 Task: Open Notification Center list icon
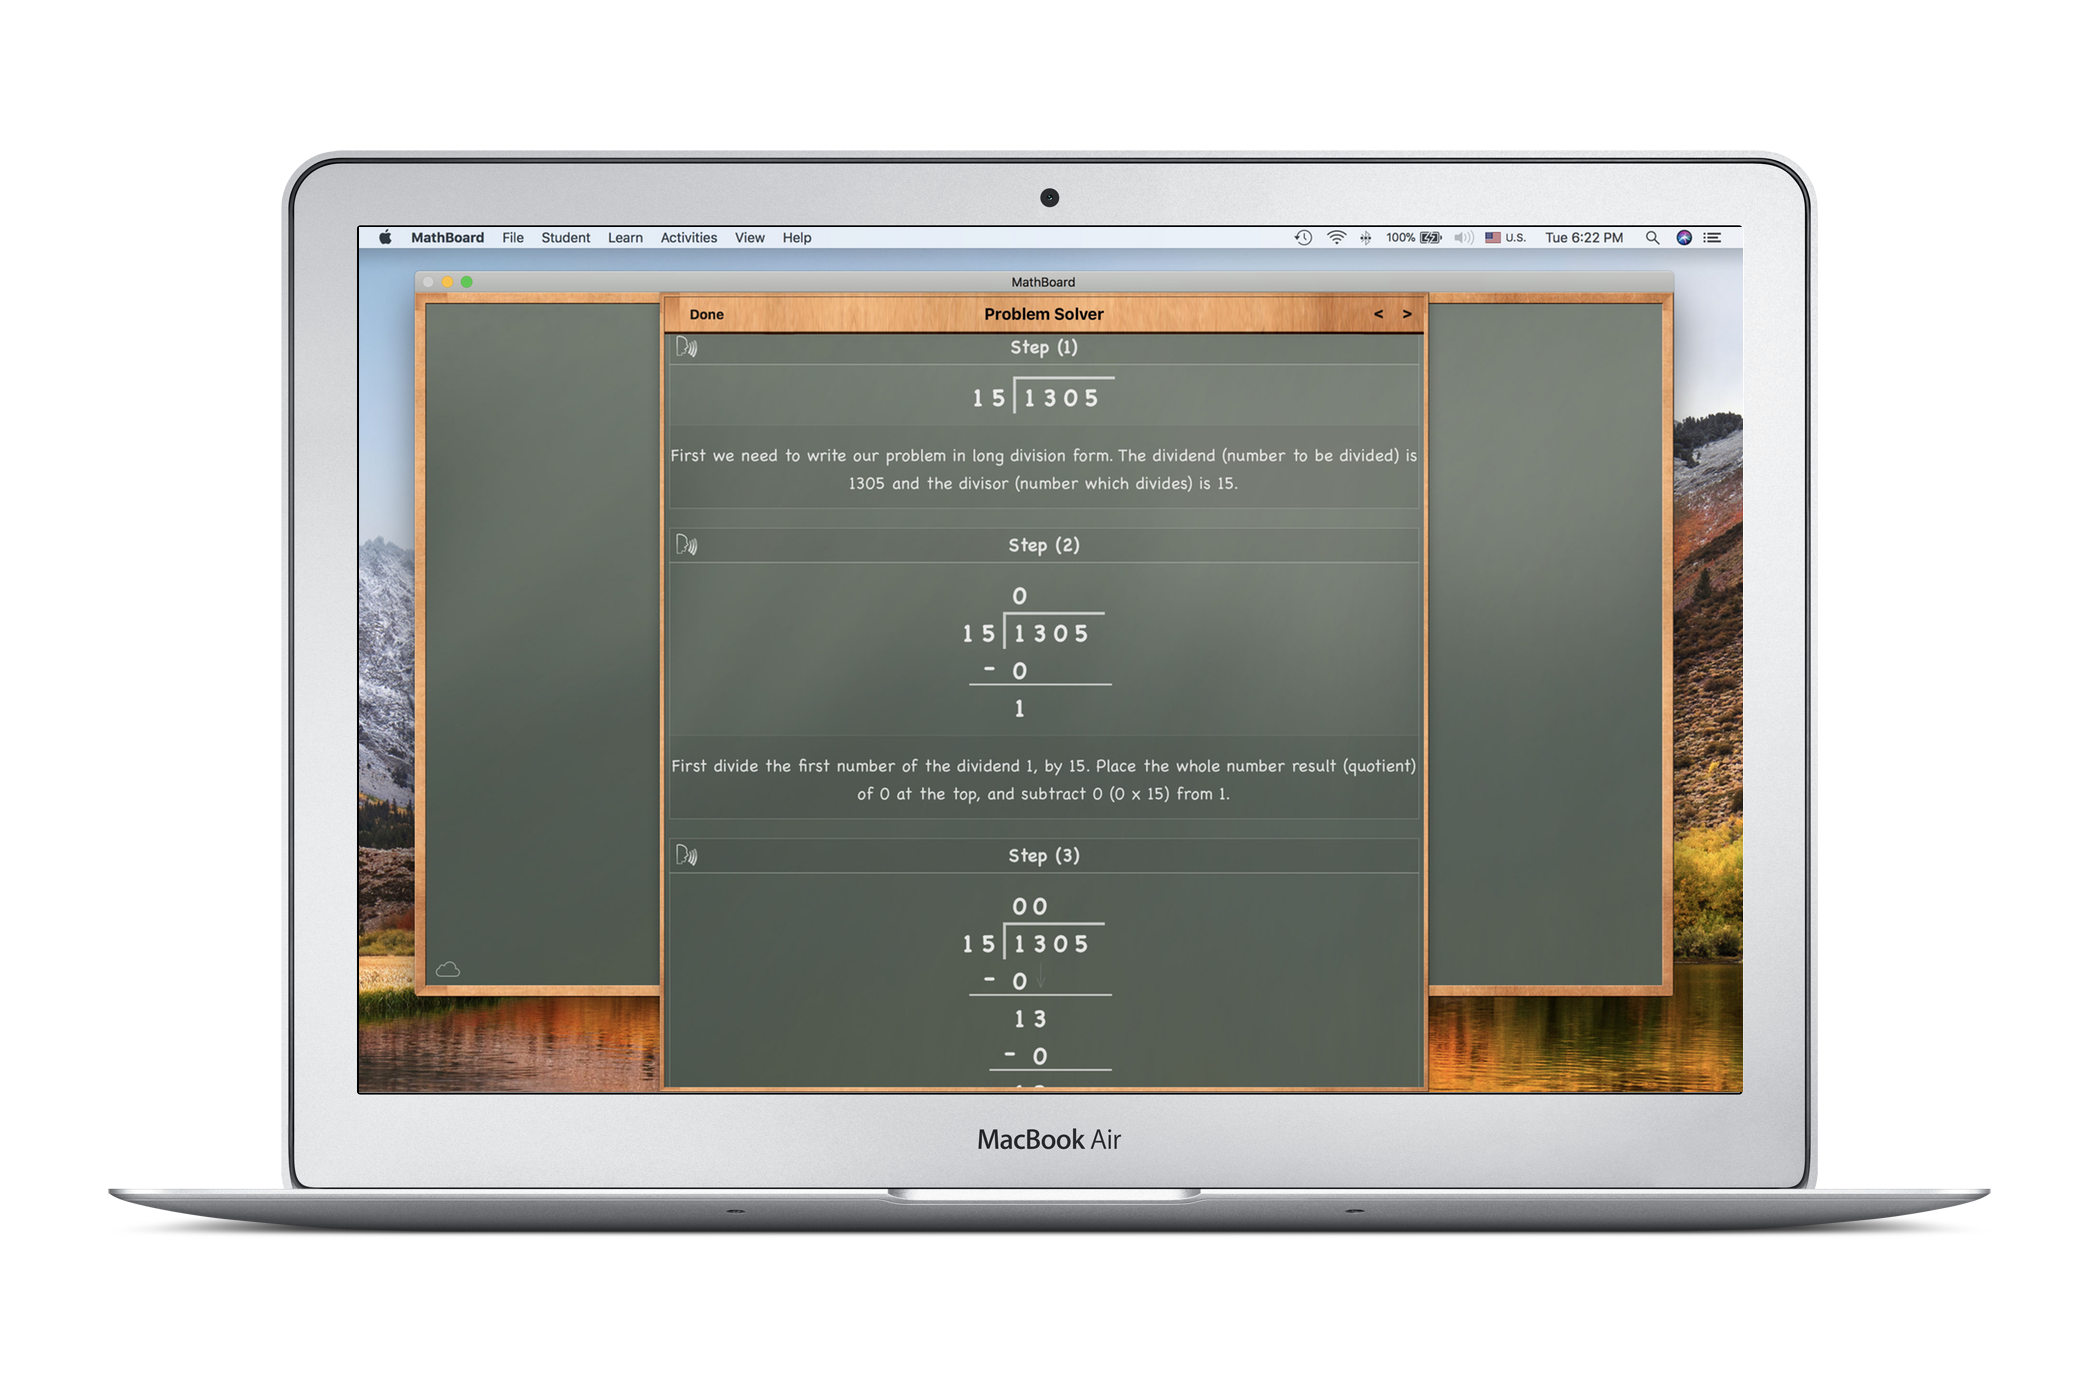1713,237
